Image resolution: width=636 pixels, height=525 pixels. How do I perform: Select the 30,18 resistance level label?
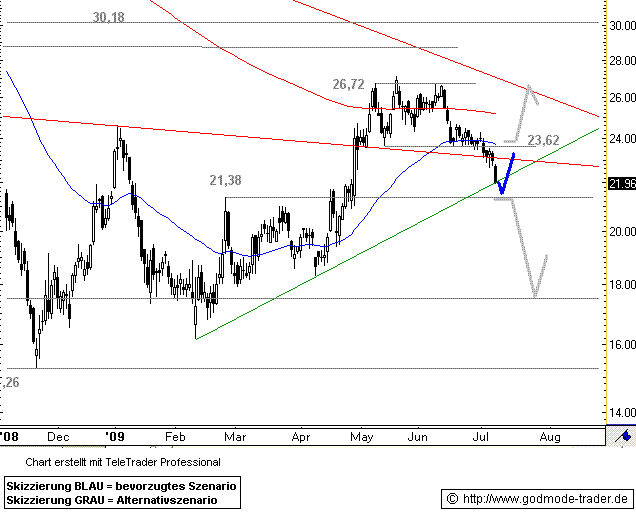108,17
